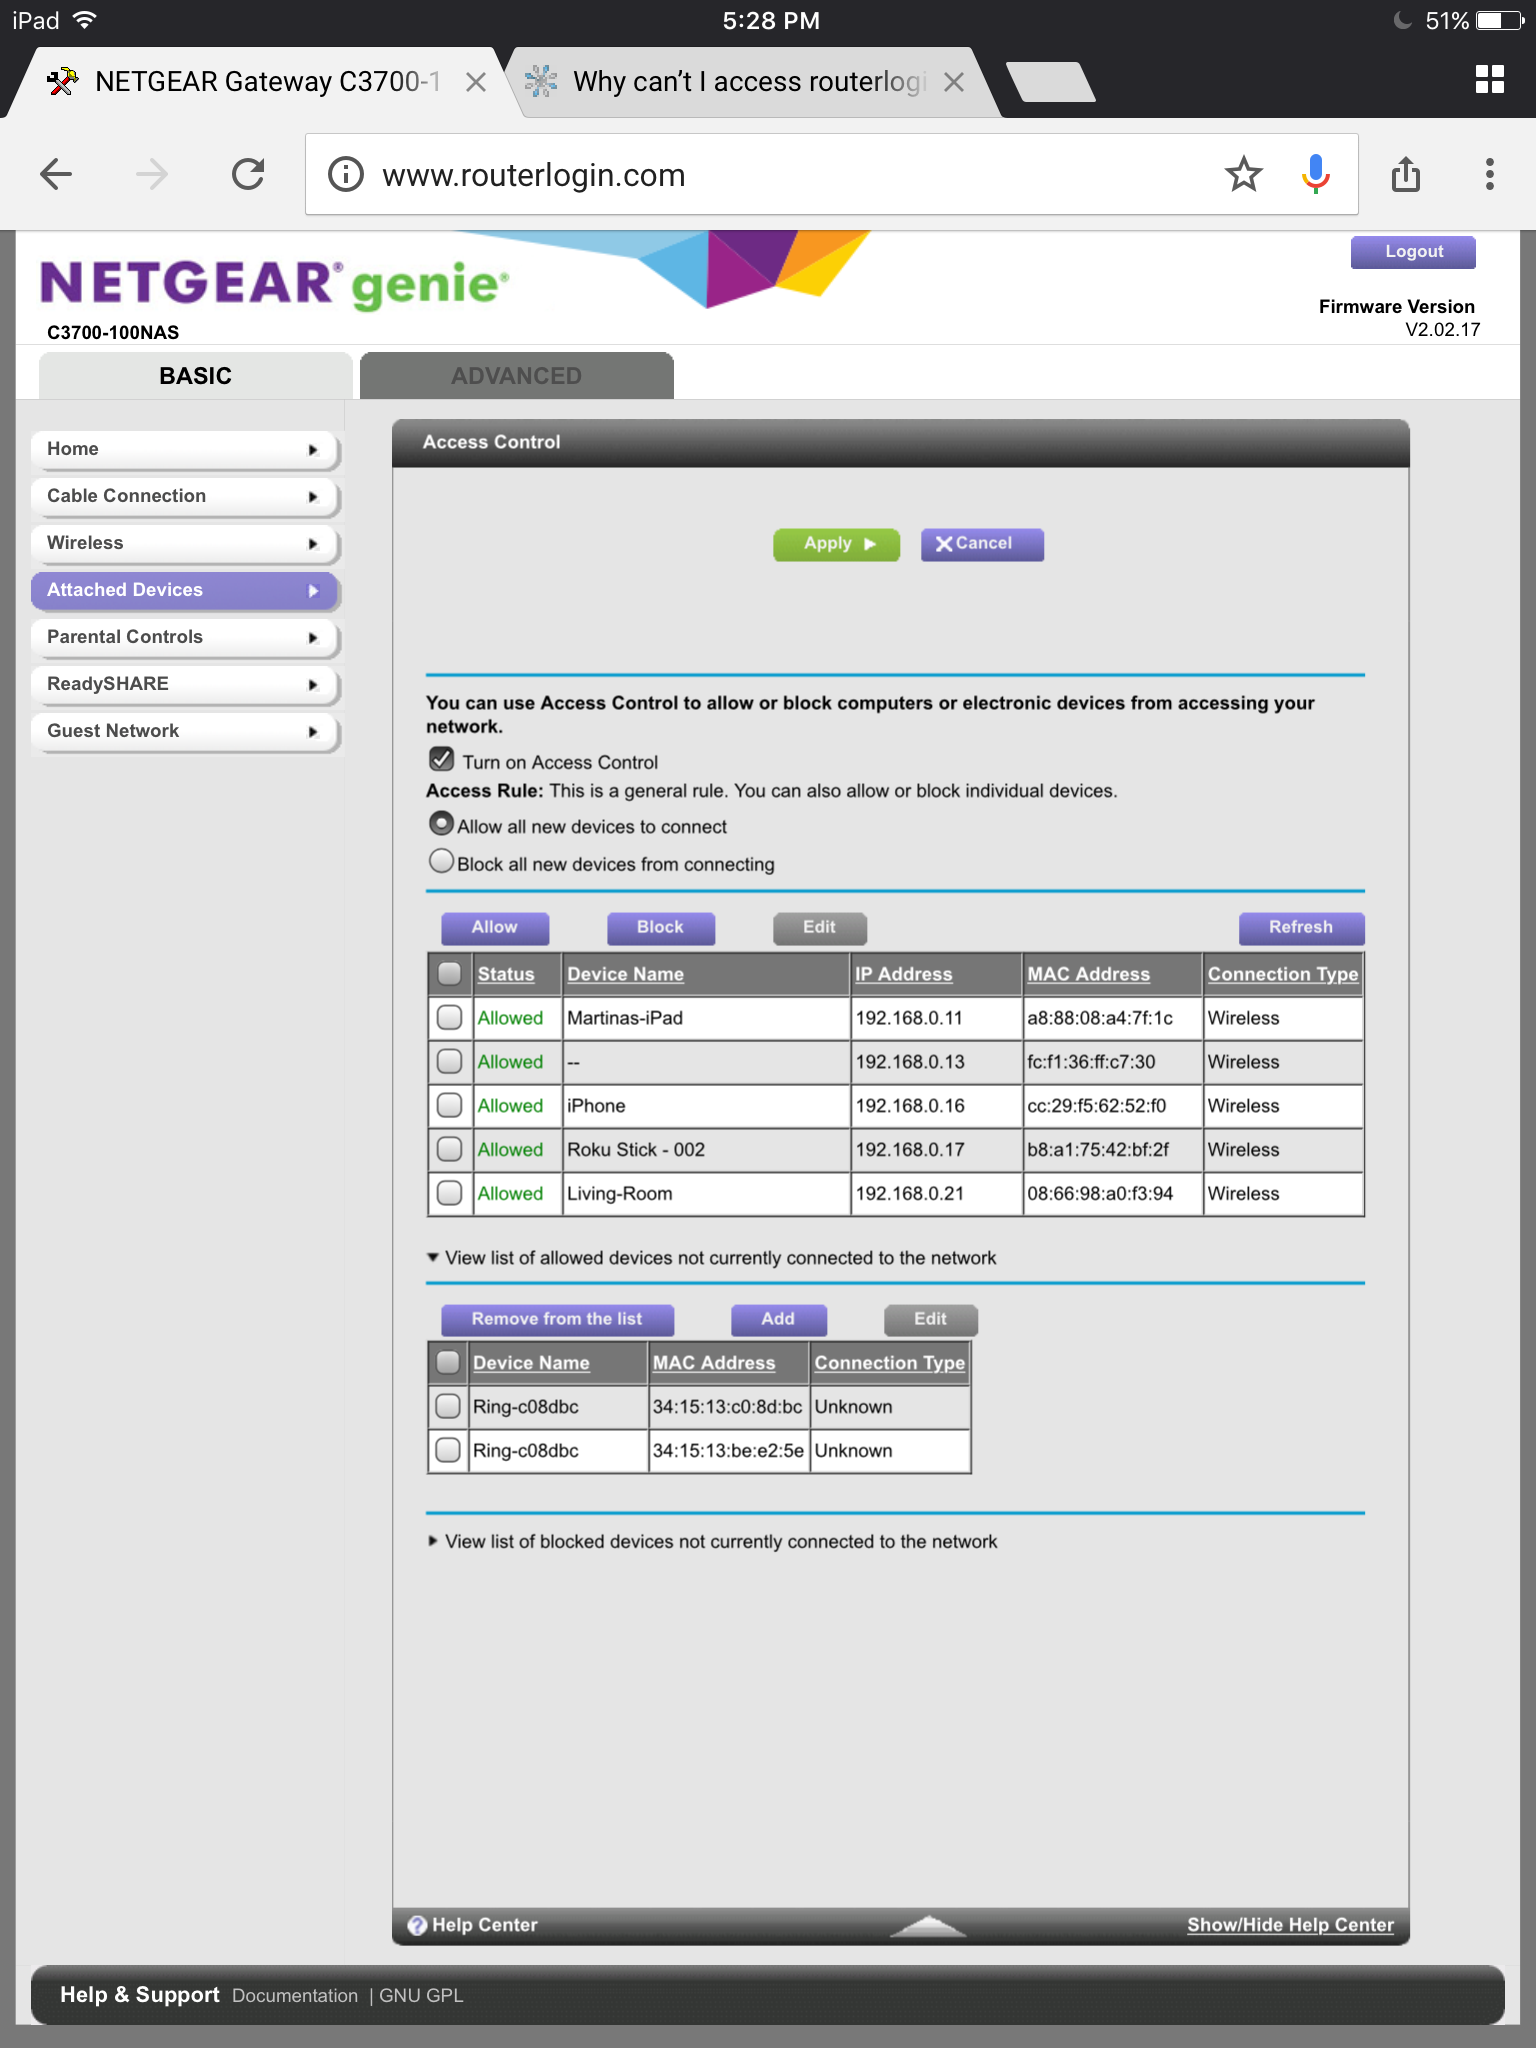Switch to the Why can't I access routerlogin tab
Image resolution: width=1536 pixels, height=2048 pixels.
[x=750, y=82]
